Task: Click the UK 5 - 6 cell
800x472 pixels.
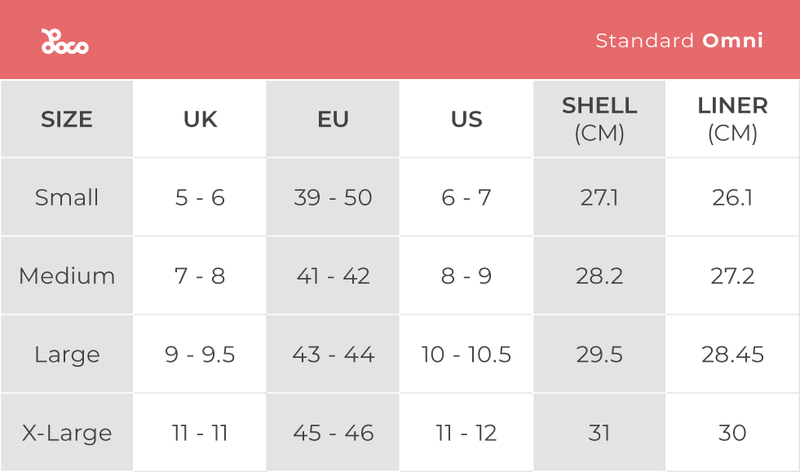Action: pyautogui.click(x=200, y=197)
